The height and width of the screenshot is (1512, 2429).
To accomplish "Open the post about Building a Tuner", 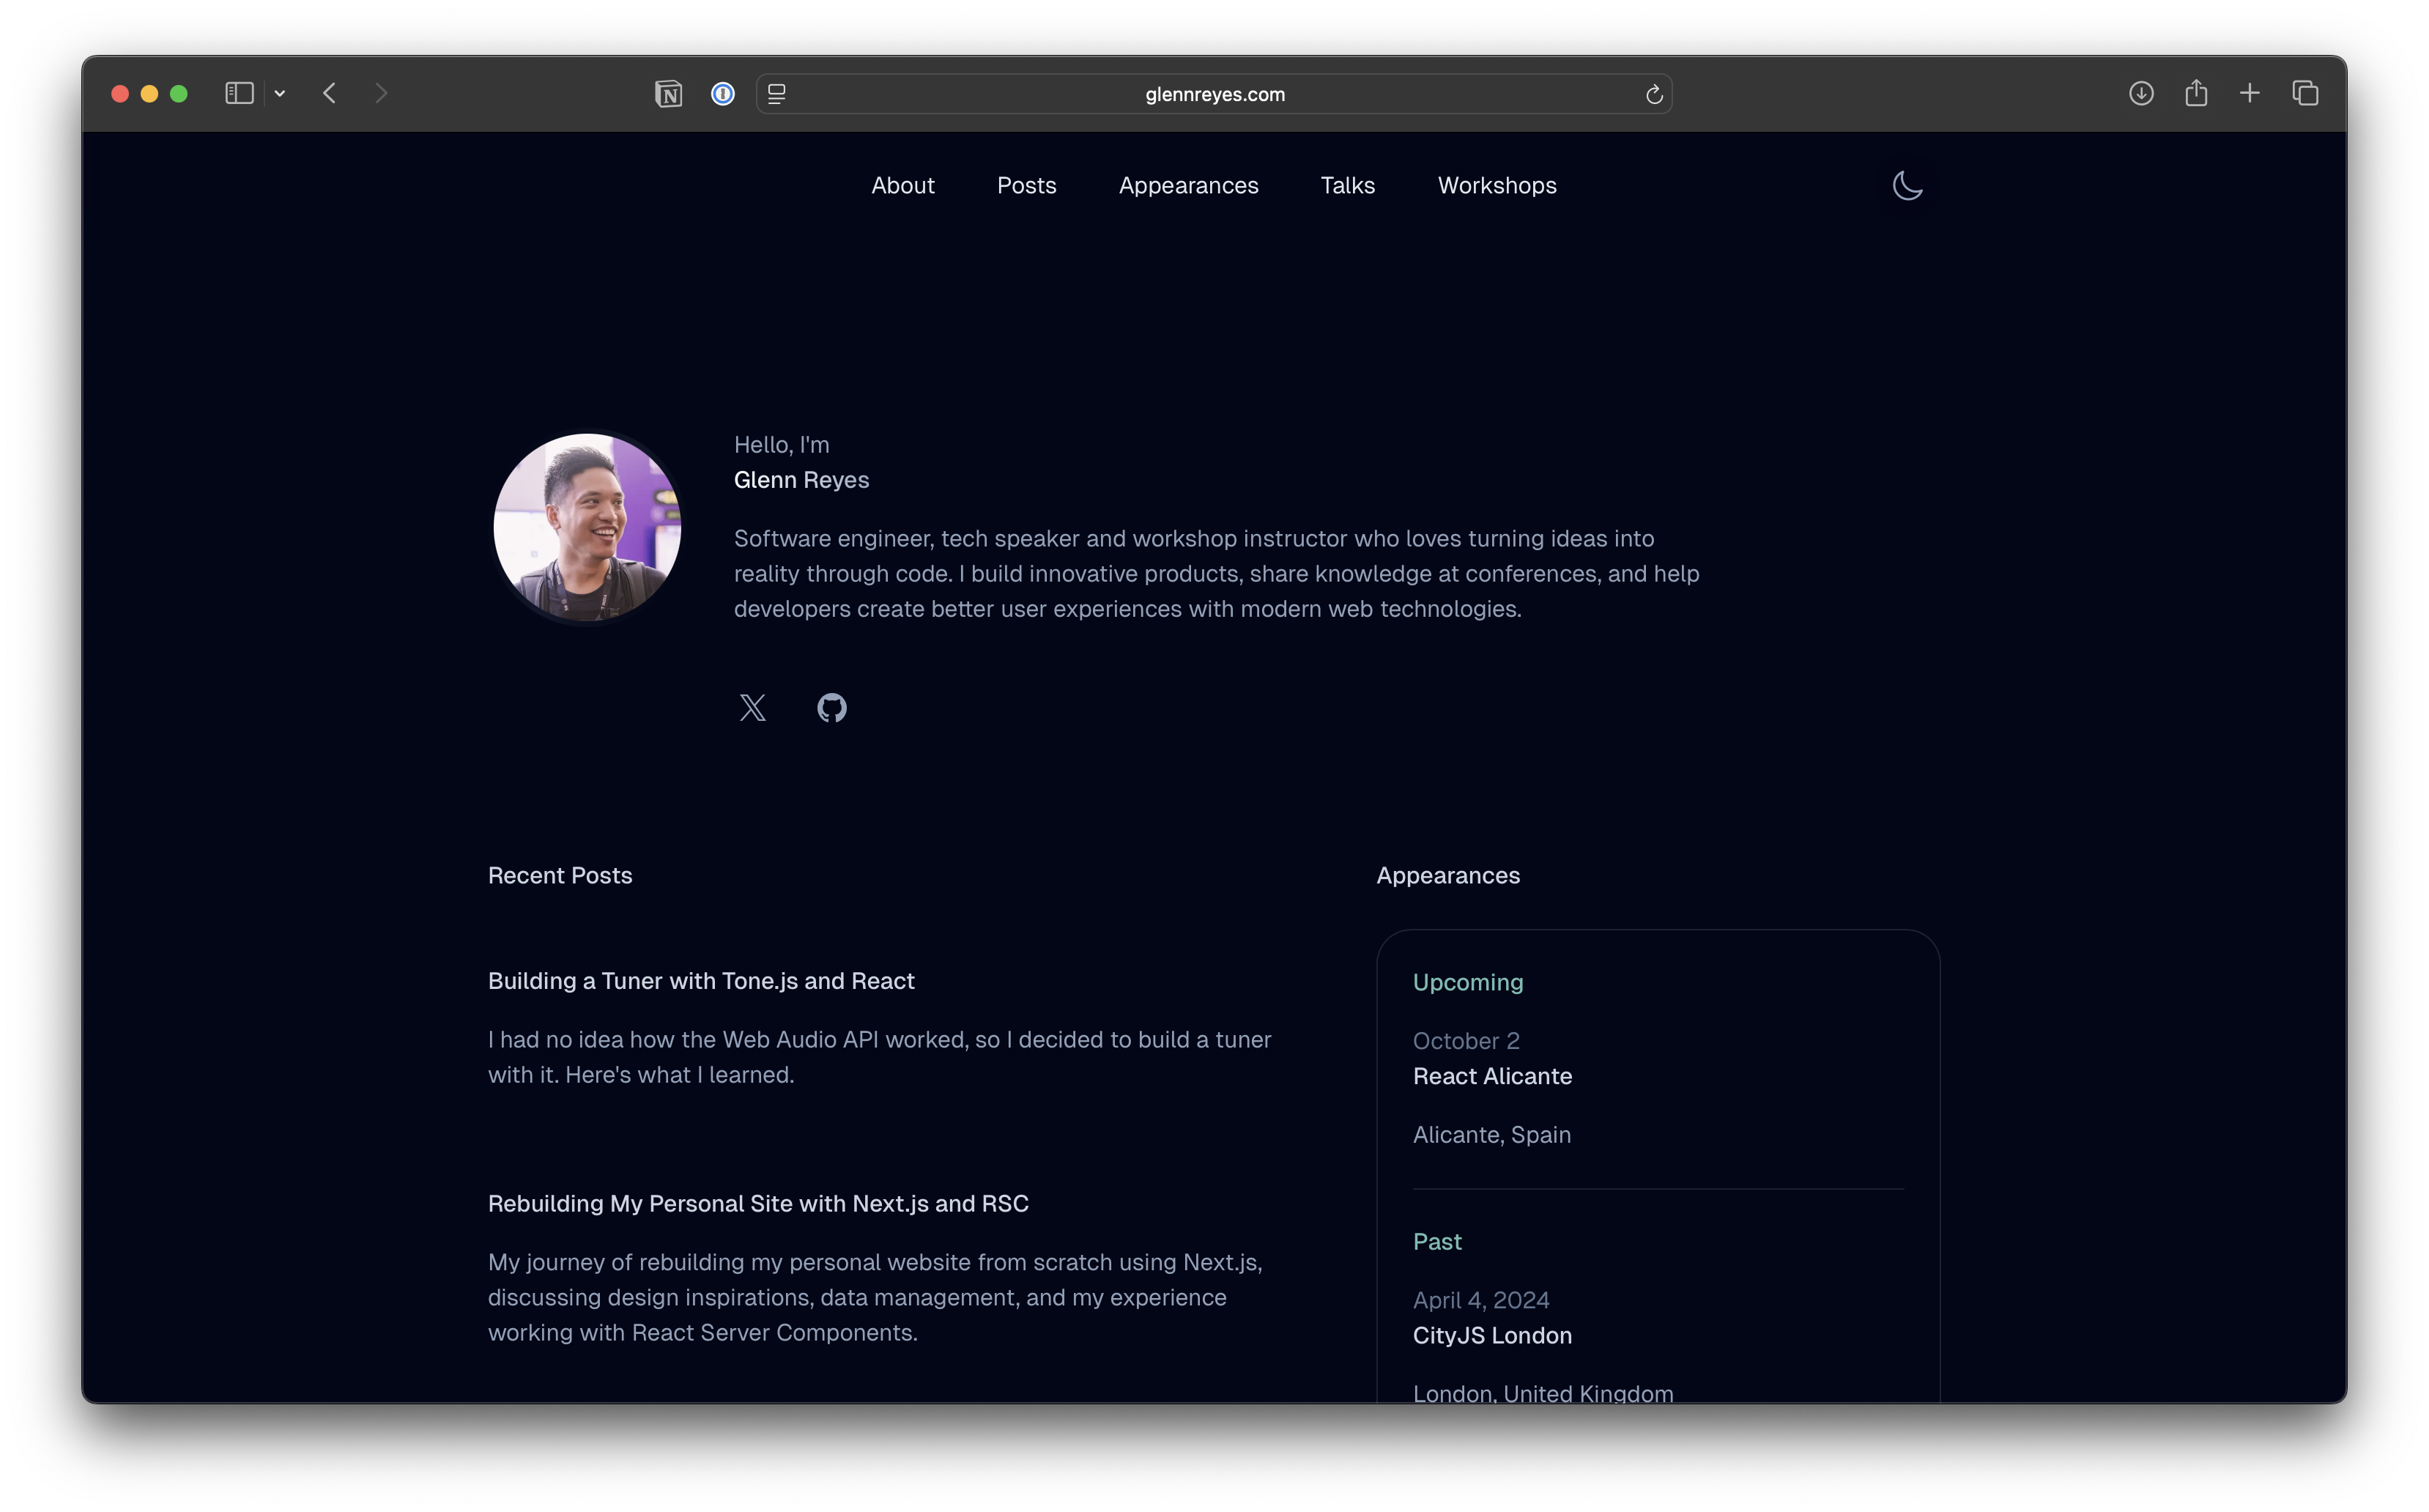I will point(700,981).
